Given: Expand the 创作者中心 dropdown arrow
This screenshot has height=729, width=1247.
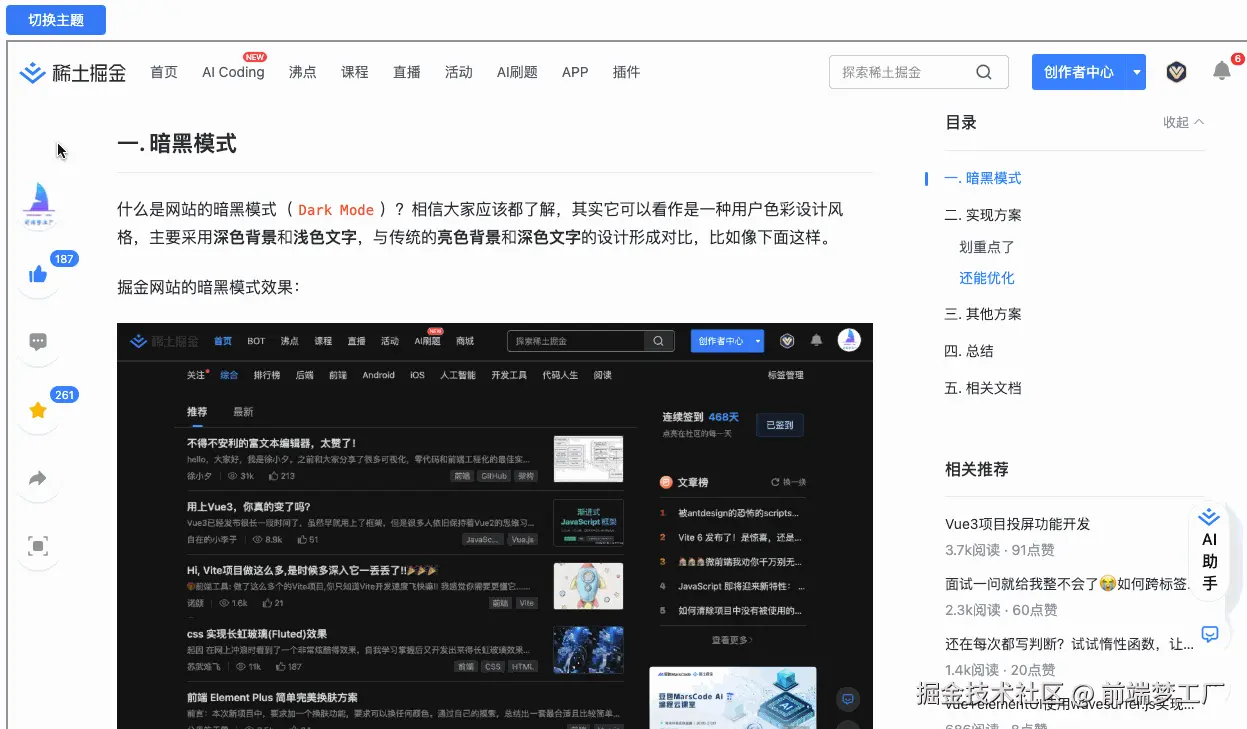Looking at the screenshot, I should point(1136,72).
